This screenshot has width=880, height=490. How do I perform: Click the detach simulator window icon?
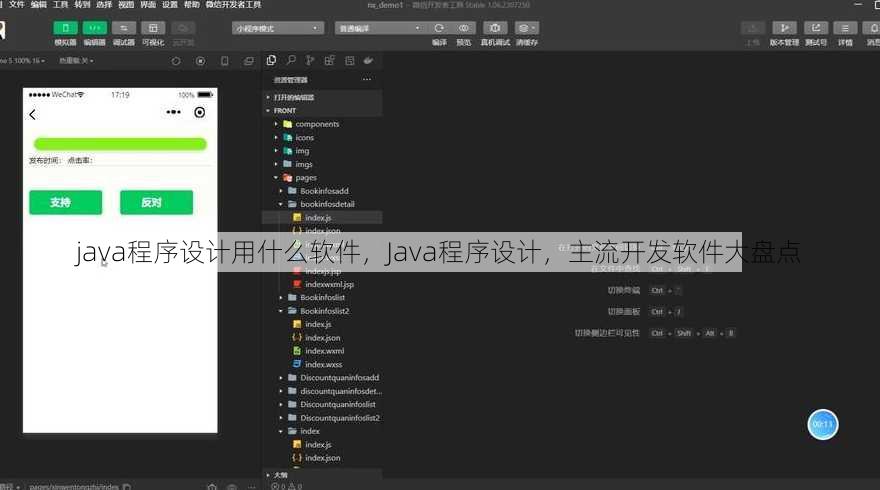click(249, 61)
